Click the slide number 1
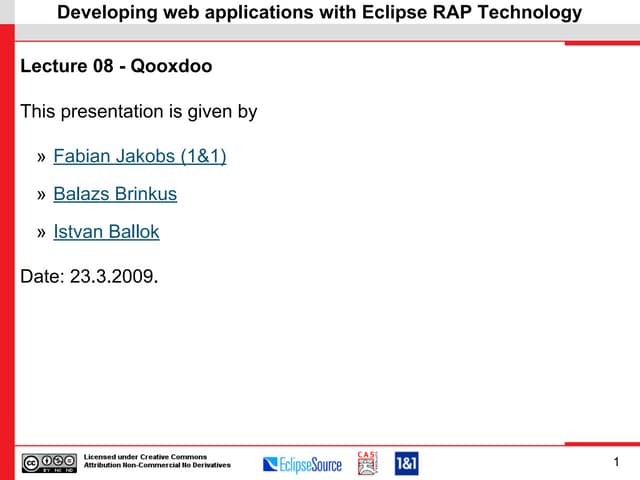This screenshot has height=480, width=640. 617,462
